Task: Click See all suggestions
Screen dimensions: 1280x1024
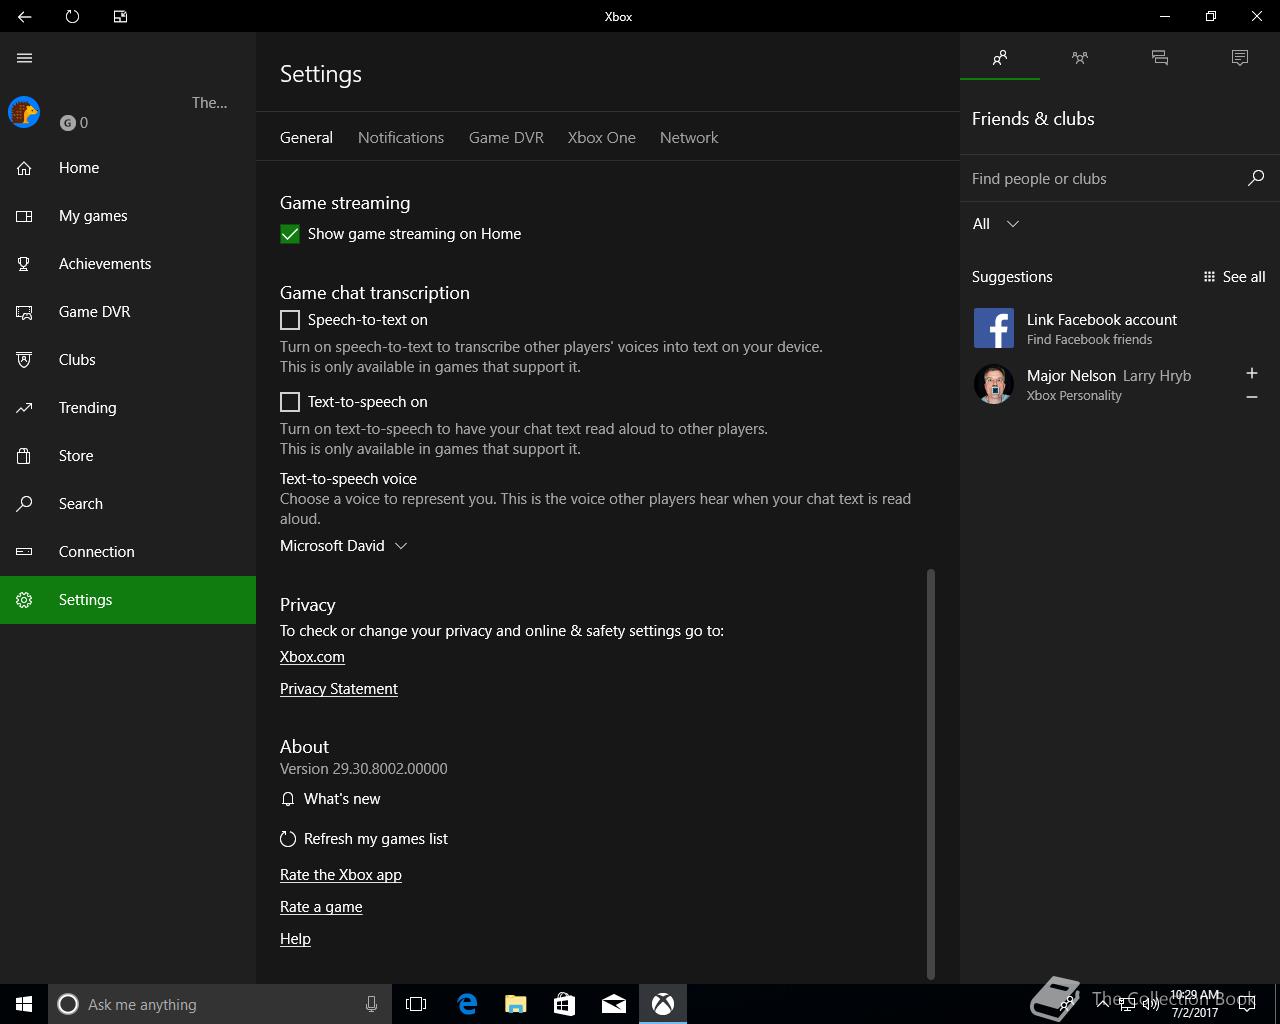Action: (1234, 277)
